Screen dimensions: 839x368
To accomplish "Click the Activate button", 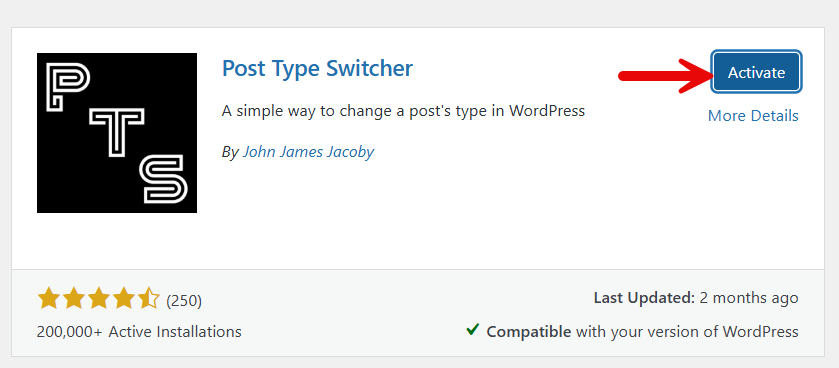I will (756, 72).
